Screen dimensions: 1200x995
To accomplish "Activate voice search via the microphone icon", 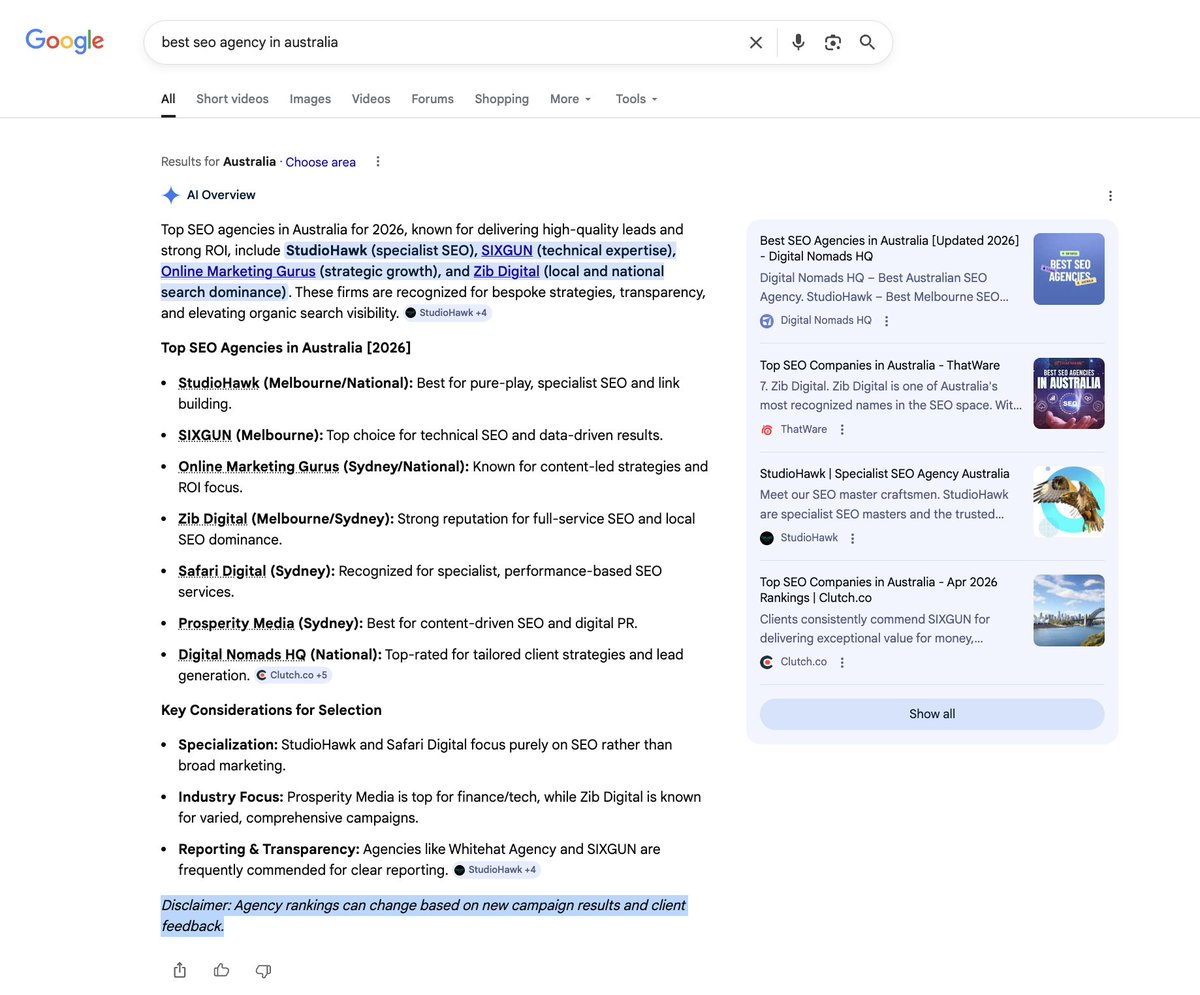I will [797, 42].
